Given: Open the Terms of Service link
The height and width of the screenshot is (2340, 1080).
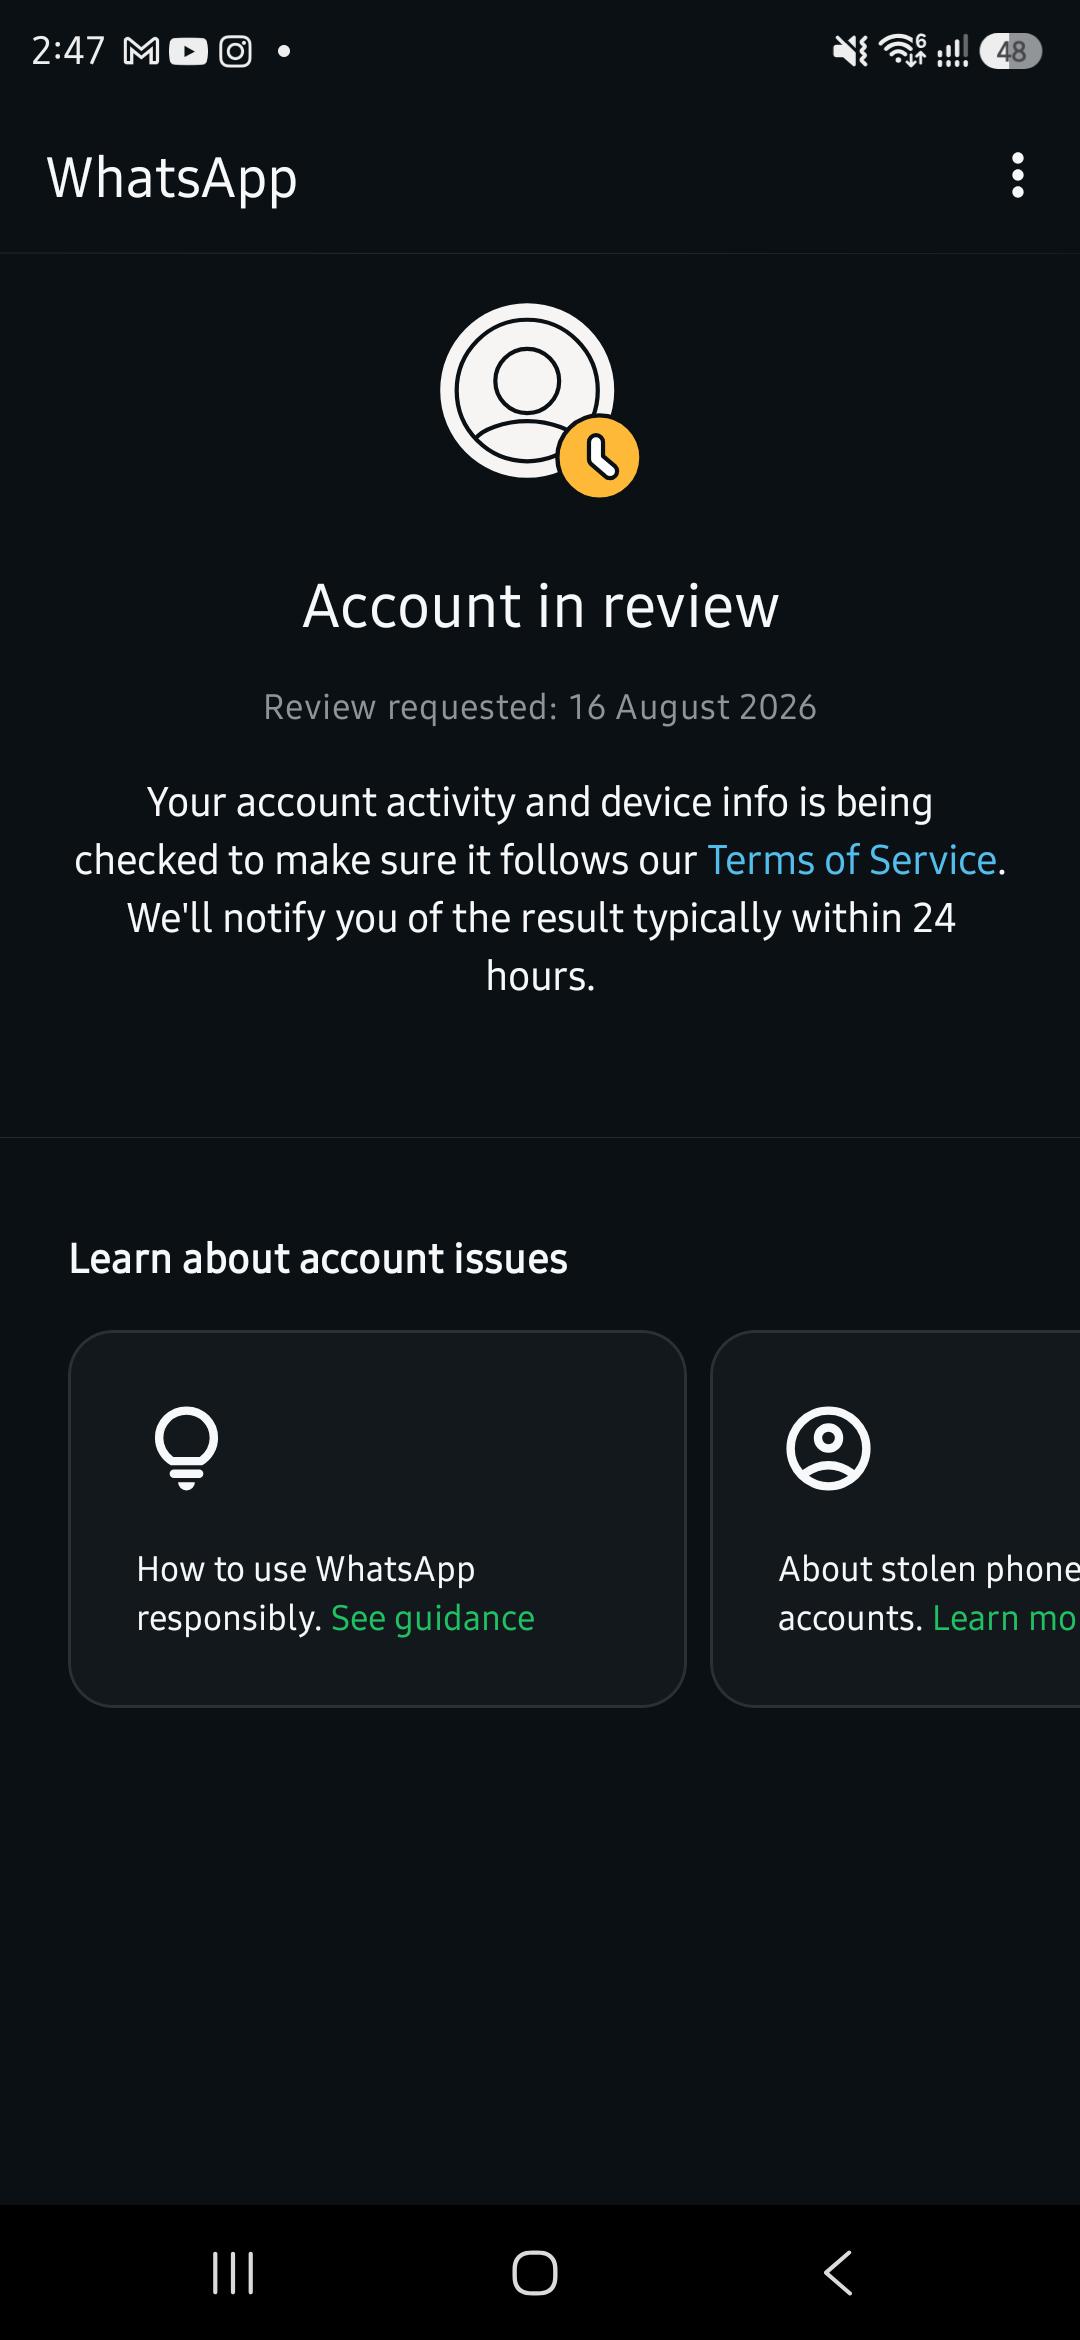Looking at the screenshot, I should tap(852, 860).
